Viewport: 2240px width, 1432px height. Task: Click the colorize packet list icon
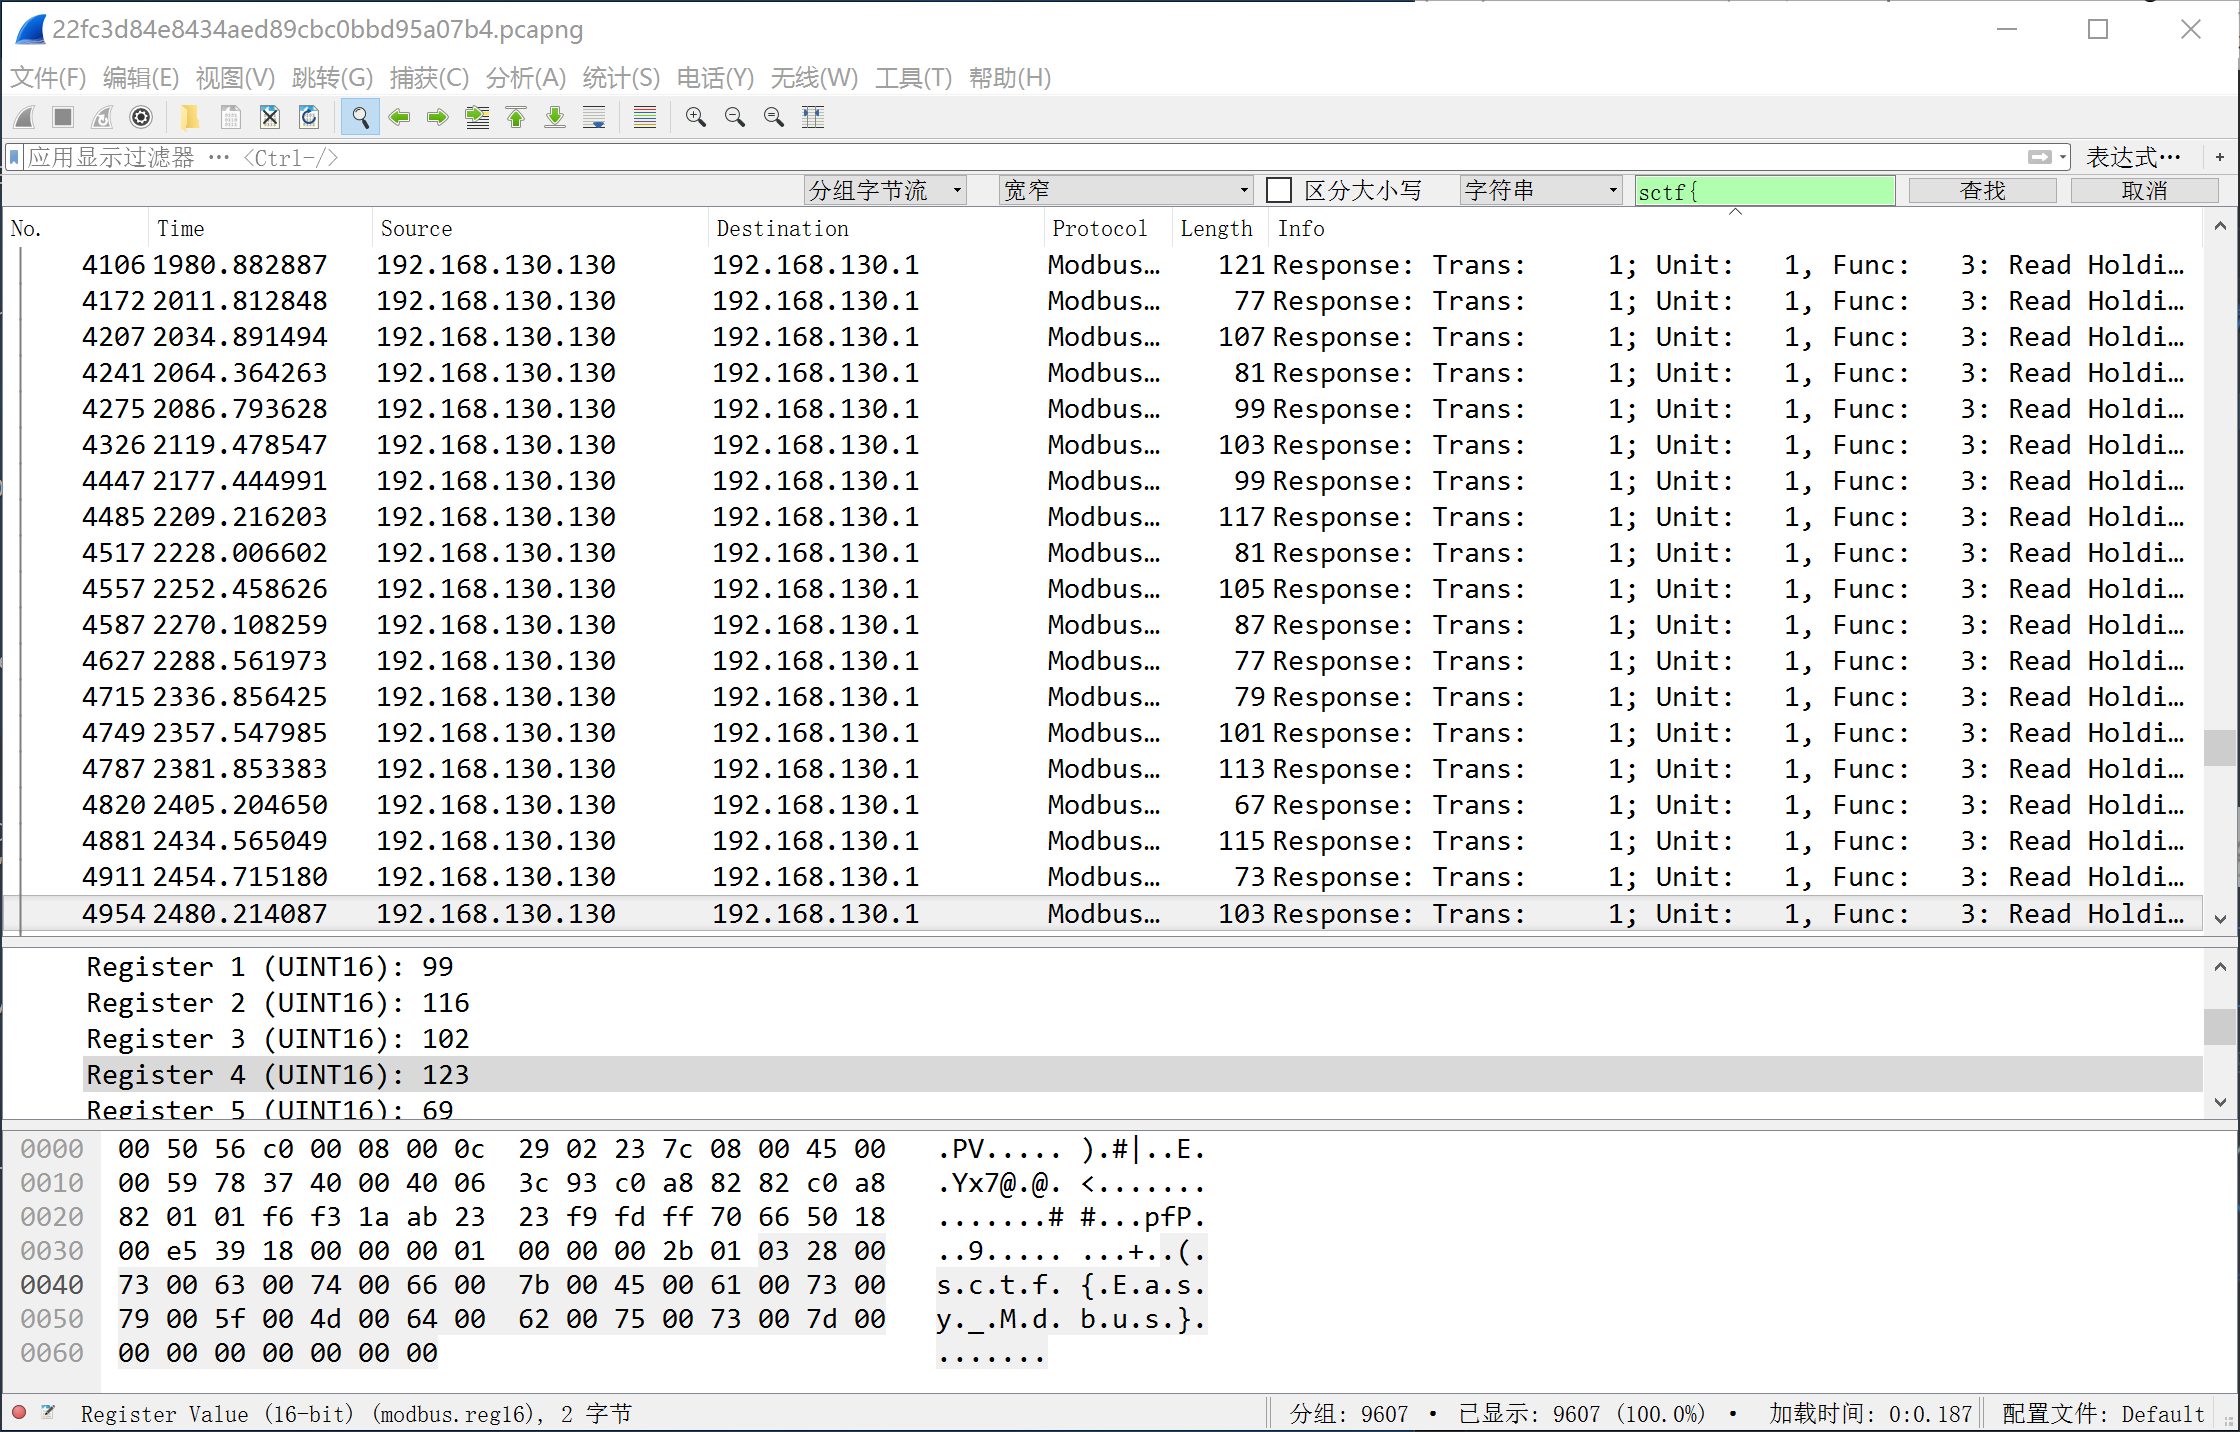point(645,117)
